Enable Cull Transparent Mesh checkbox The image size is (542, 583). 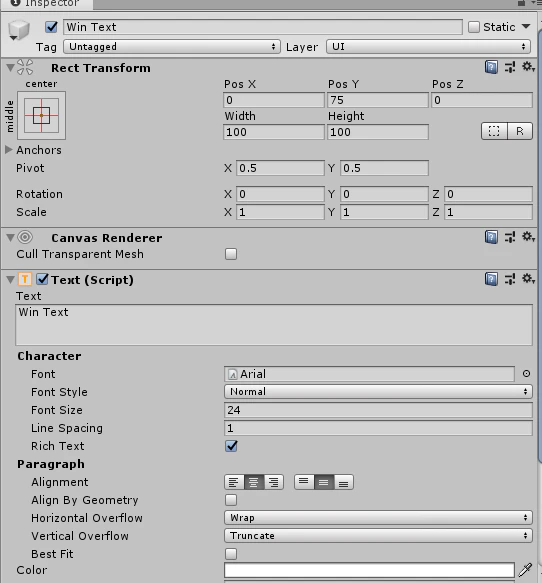(231, 254)
